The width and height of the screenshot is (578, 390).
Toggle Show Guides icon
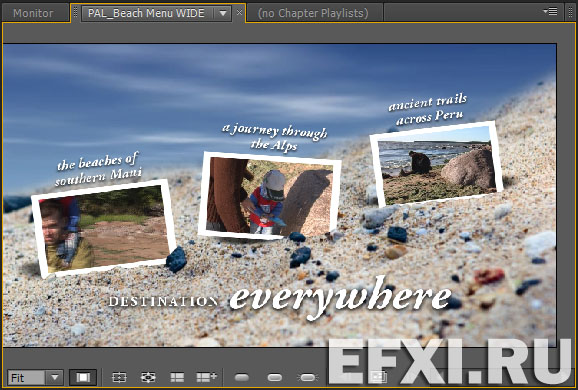(177, 377)
